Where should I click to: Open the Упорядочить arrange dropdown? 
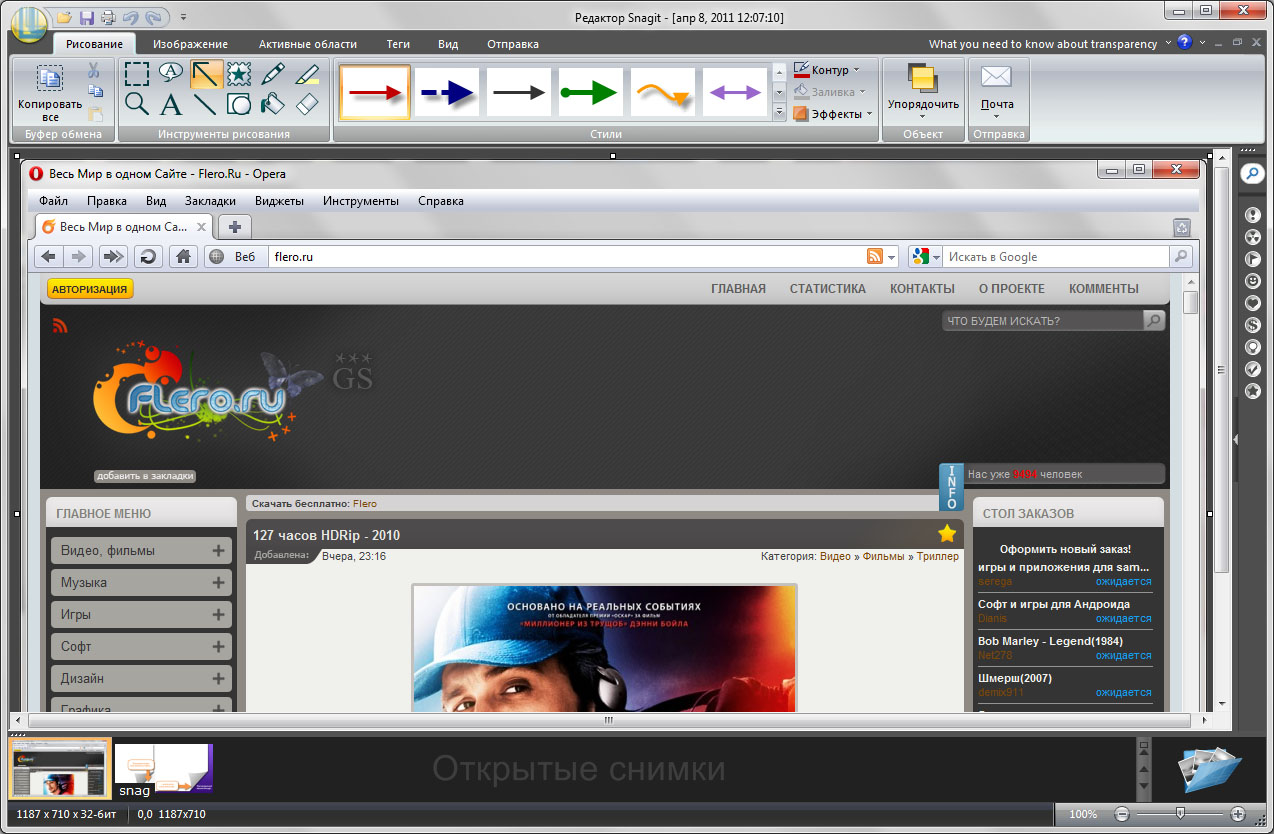click(x=923, y=90)
